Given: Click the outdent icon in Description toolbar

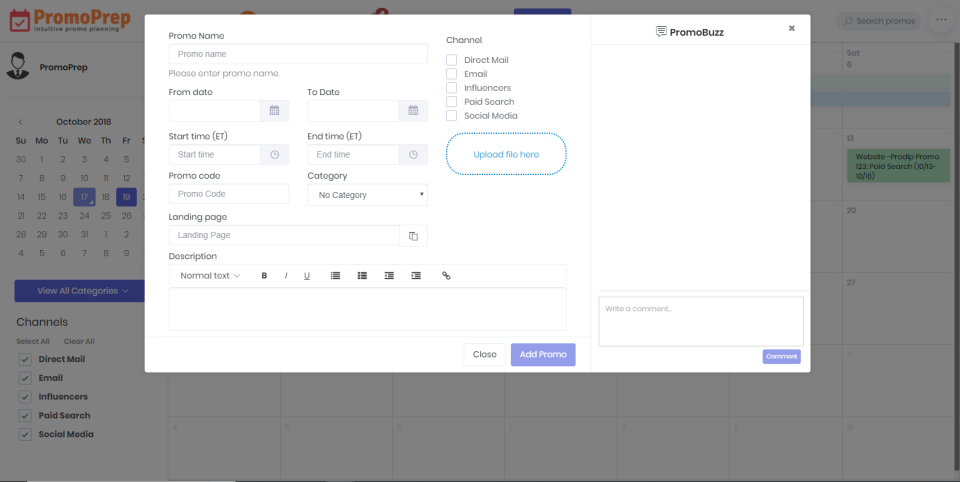Looking at the screenshot, I should 389,276.
